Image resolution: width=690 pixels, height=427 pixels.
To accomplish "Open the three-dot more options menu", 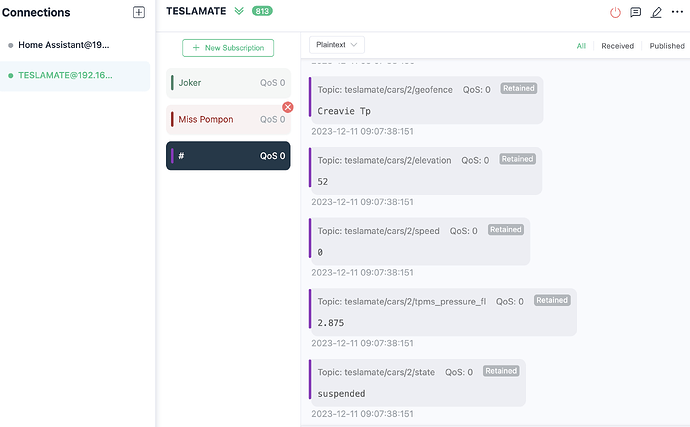I will point(677,13).
